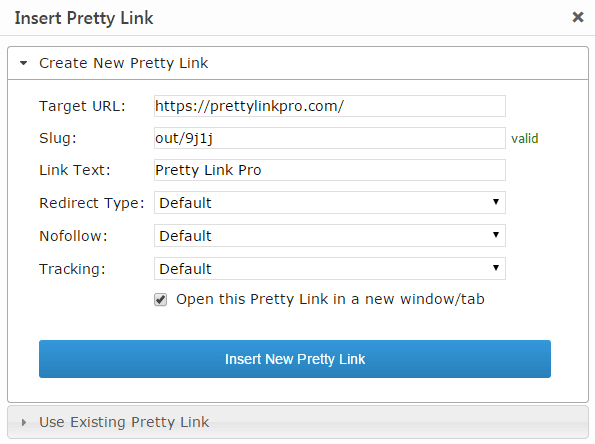Click the Insert New Pretty Link button
The height and width of the screenshot is (444, 595).
tap(295, 359)
